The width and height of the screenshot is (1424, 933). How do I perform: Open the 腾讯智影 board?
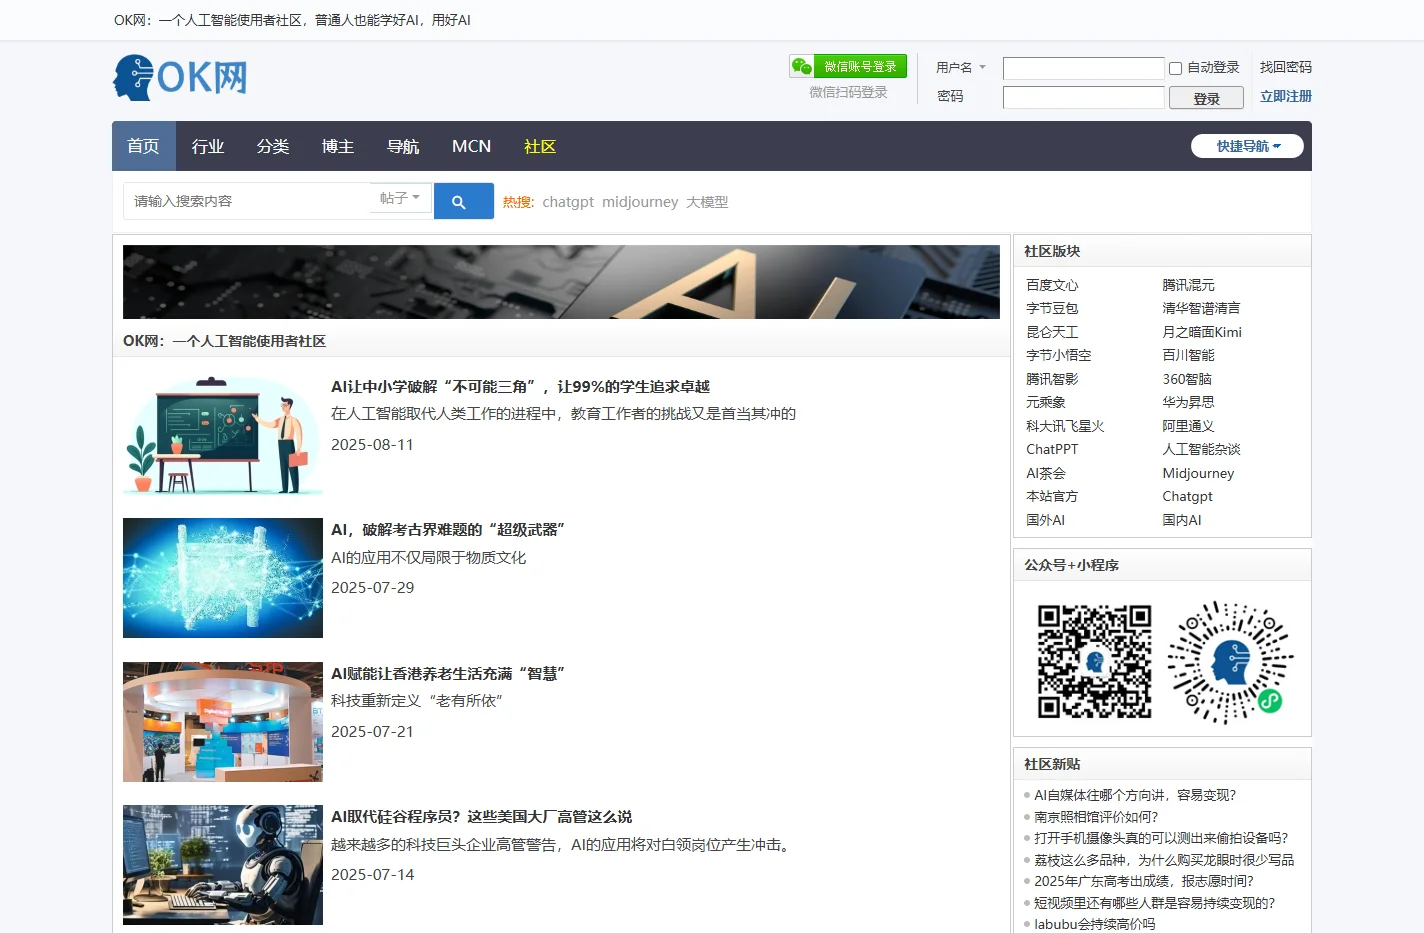(x=1052, y=379)
